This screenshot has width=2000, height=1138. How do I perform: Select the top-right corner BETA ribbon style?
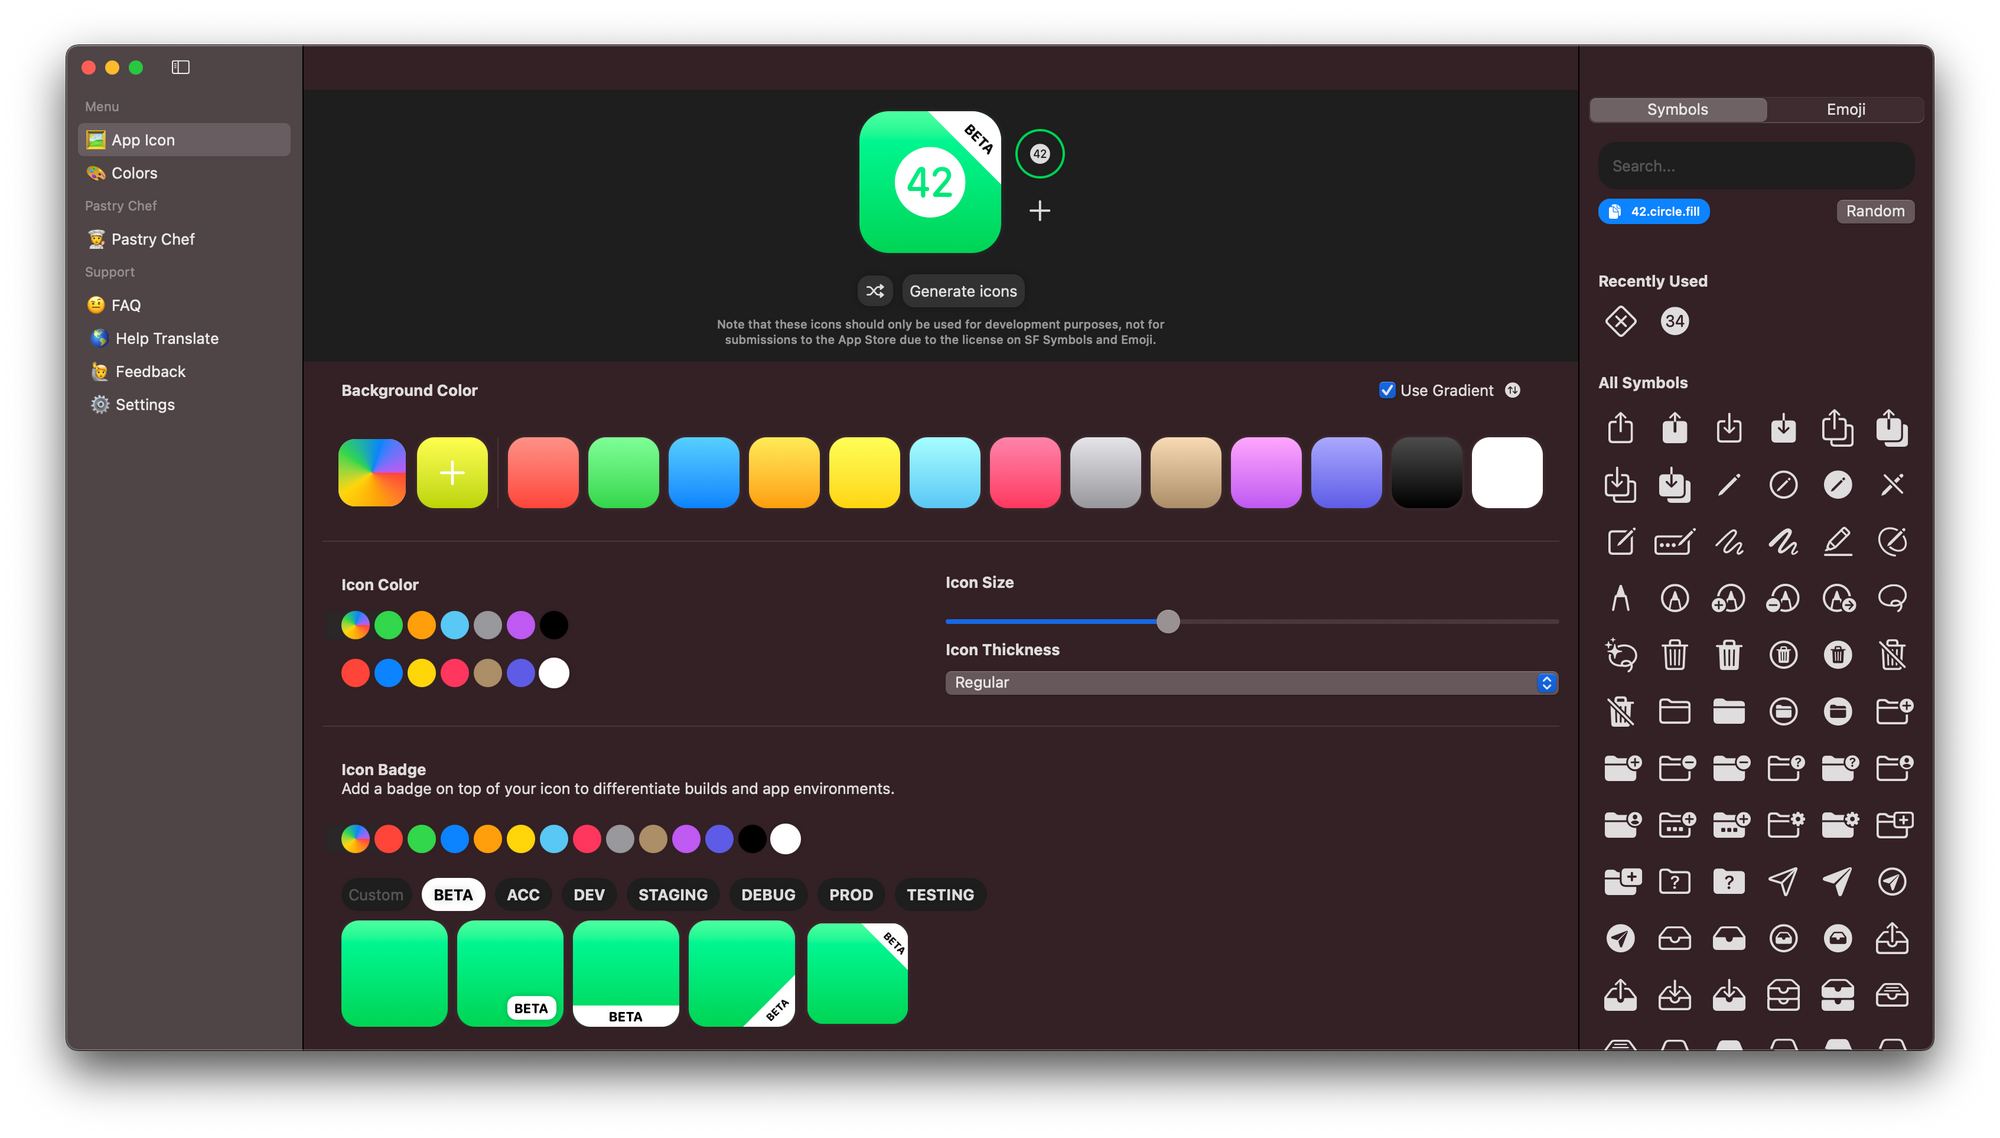[x=857, y=973]
